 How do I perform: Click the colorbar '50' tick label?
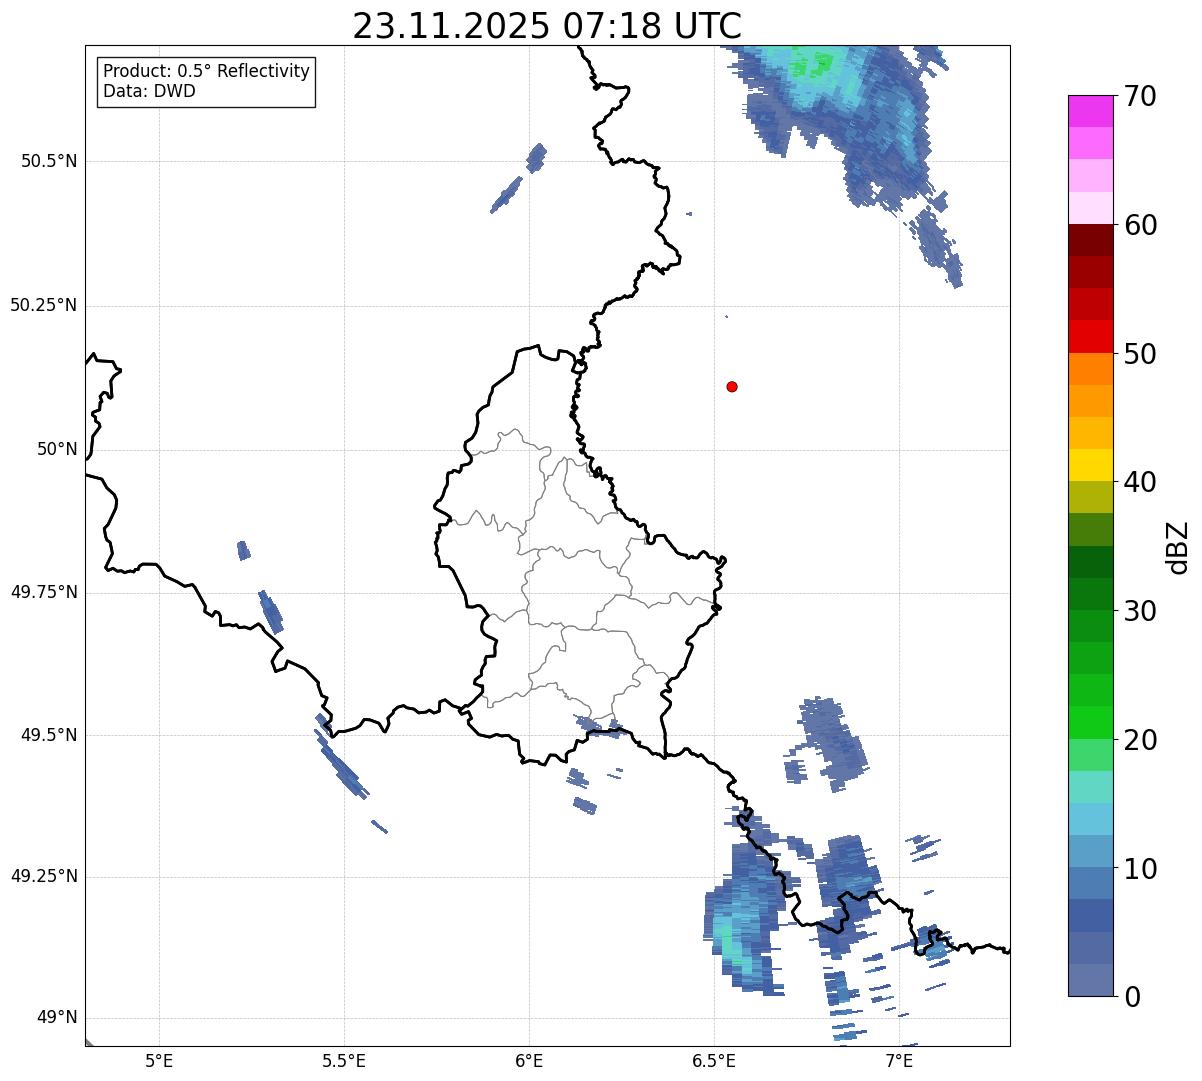click(x=1141, y=355)
